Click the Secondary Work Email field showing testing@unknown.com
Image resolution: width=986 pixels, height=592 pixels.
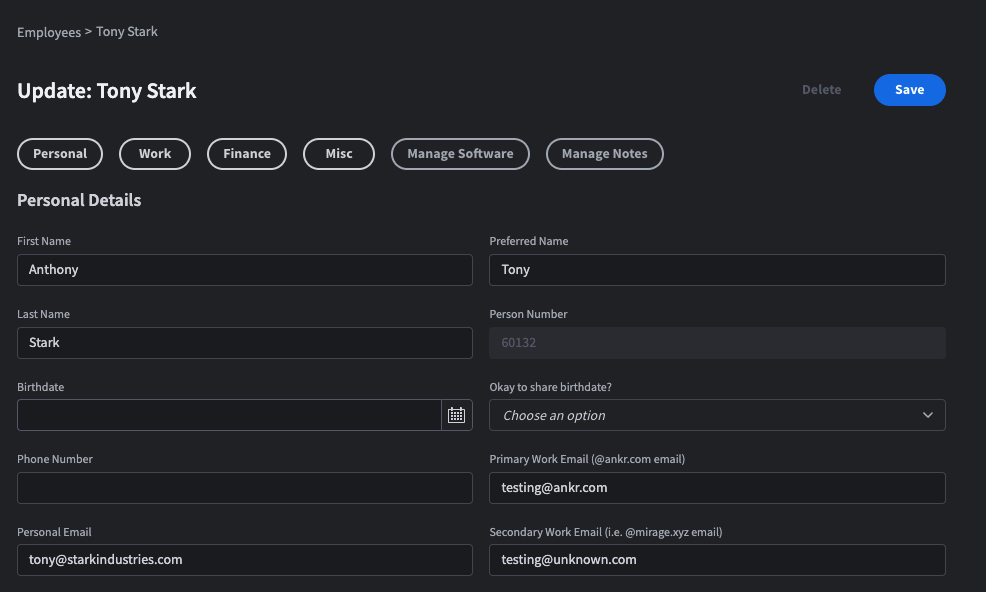716,559
